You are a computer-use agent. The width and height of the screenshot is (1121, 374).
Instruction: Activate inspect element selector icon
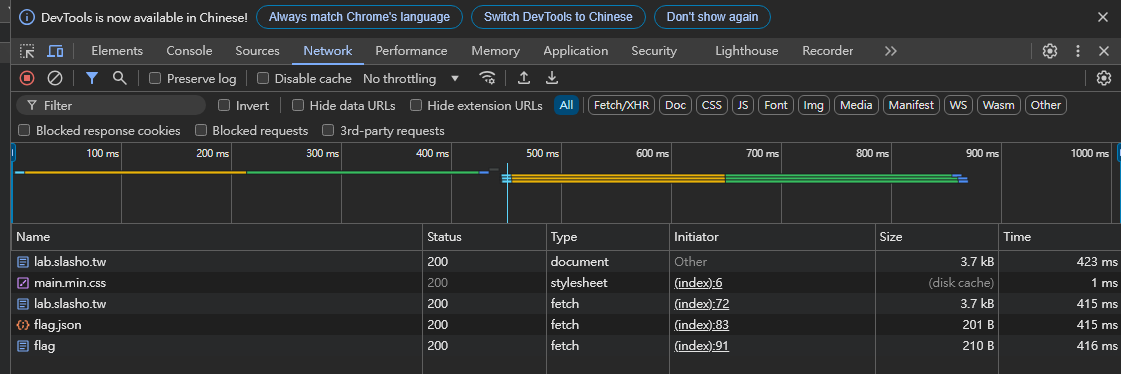pyautogui.click(x=27, y=51)
